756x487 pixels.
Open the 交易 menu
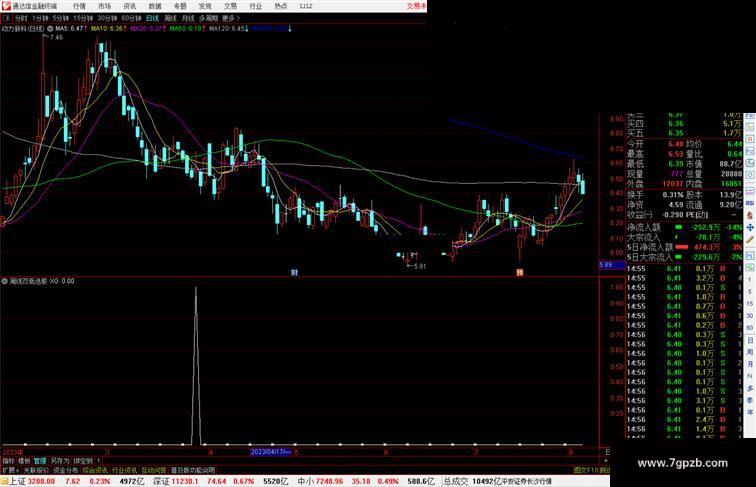(x=230, y=6)
